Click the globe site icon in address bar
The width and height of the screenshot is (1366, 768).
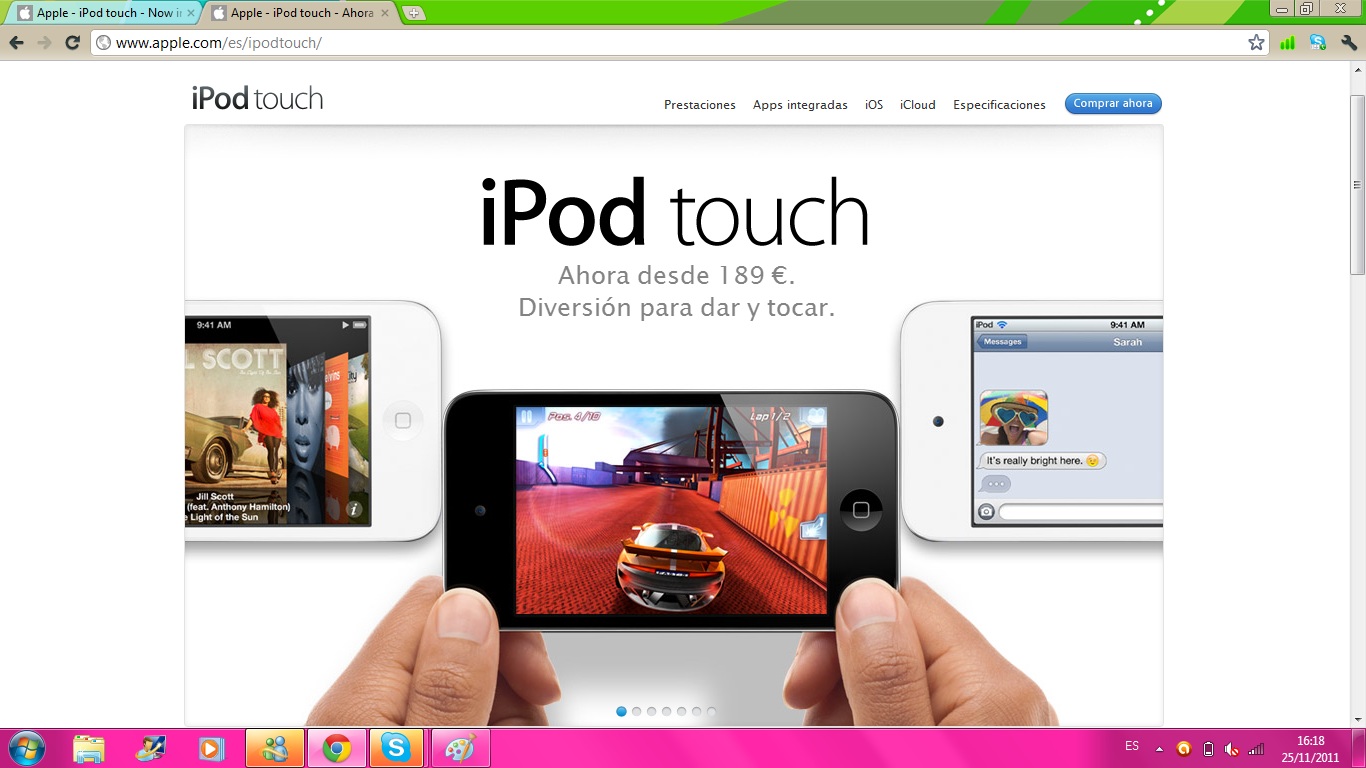pos(102,43)
